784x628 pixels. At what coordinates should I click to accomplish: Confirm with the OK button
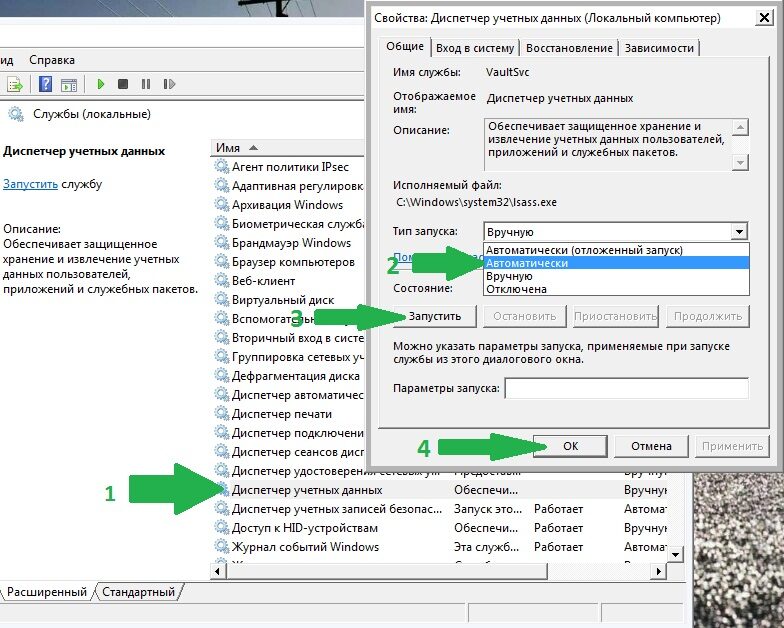coord(570,446)
